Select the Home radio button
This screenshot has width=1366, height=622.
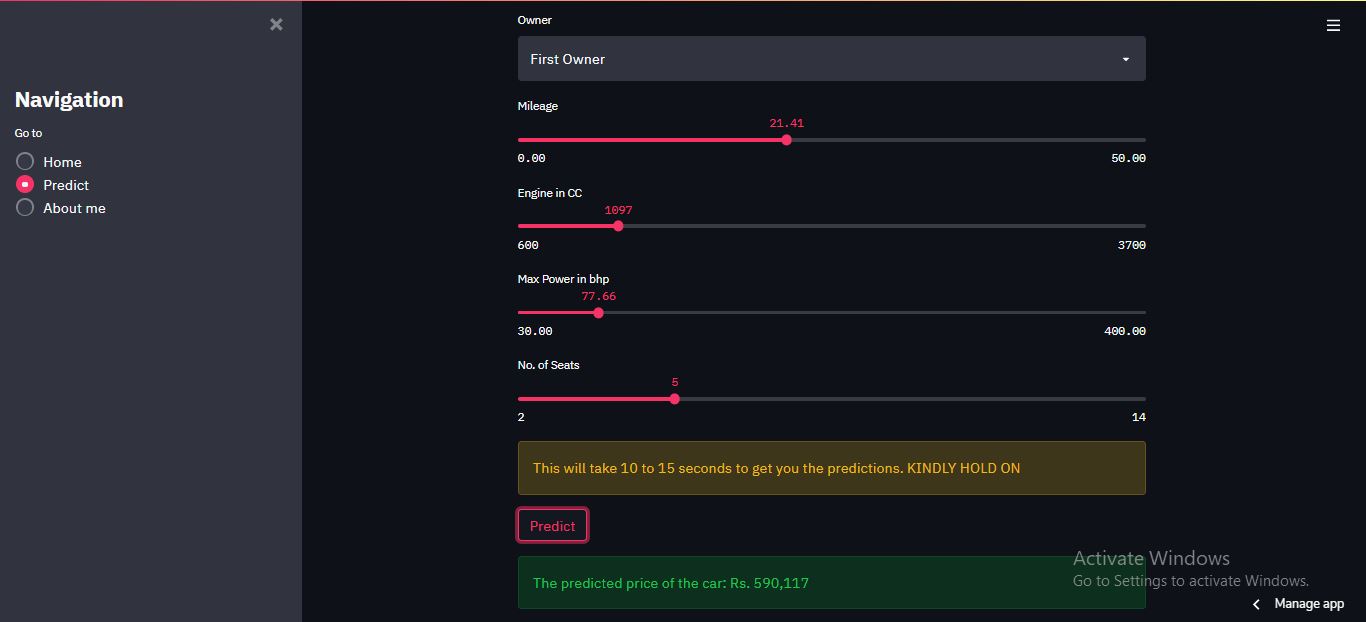(x=25, y=161)
